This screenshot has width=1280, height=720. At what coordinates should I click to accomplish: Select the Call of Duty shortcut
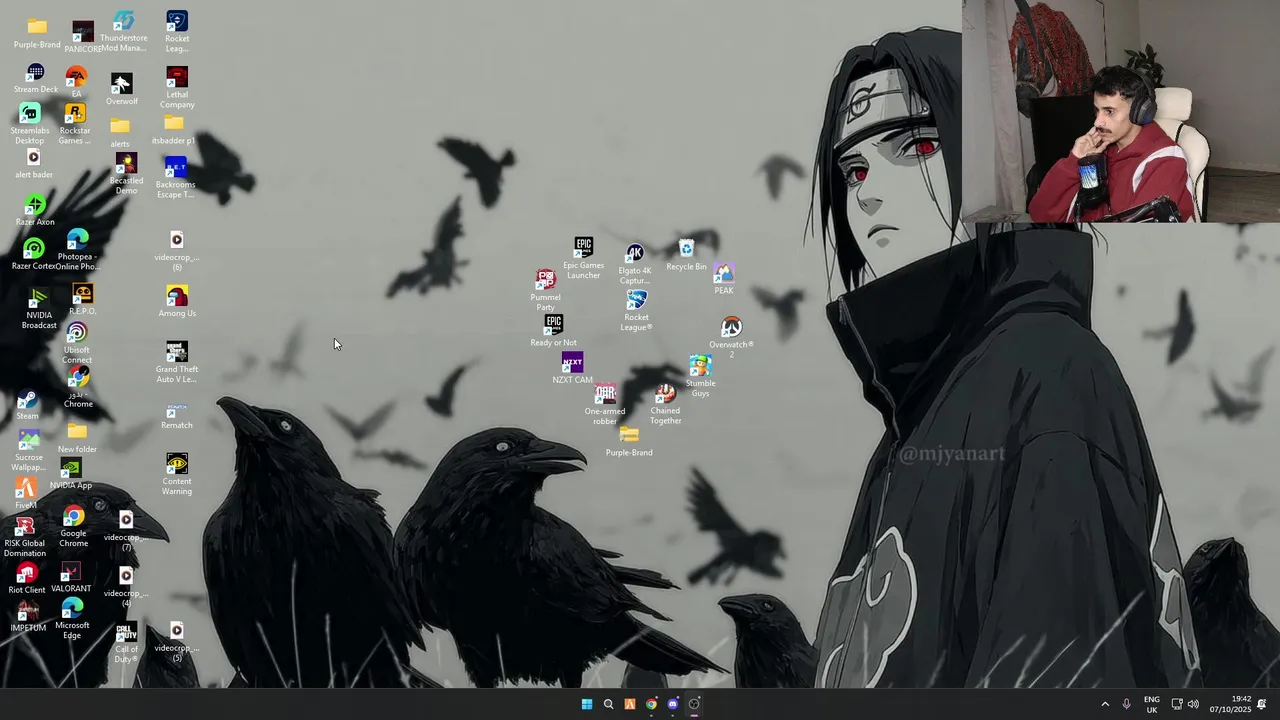[126, 643]
